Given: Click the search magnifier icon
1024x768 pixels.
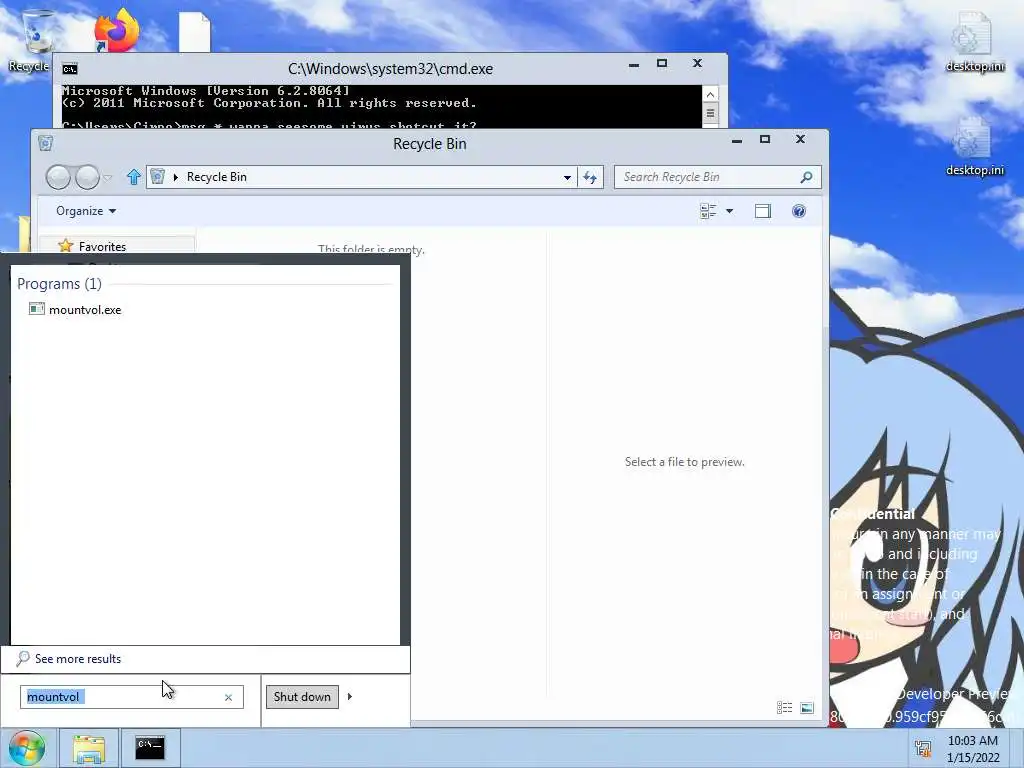Looking at the screenshot, I should pos(807,177).
